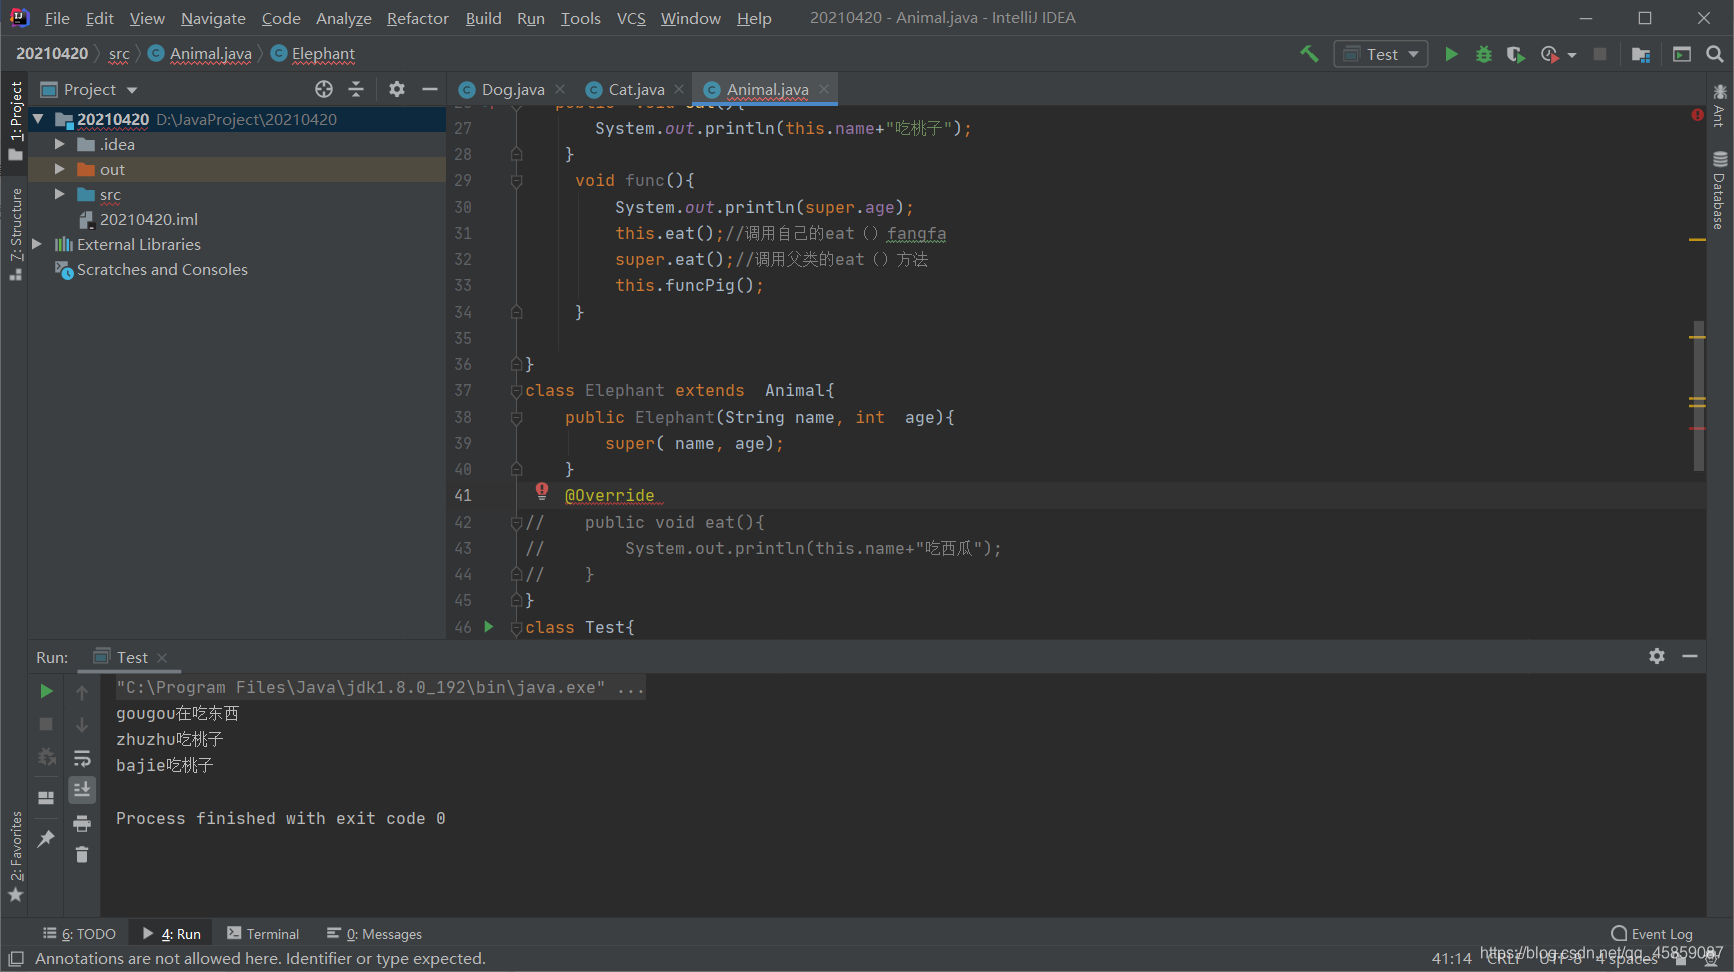Click the red error indicator in editor corner
The height and width of the screenshot is (972, 1734).
coord(1697,115)
